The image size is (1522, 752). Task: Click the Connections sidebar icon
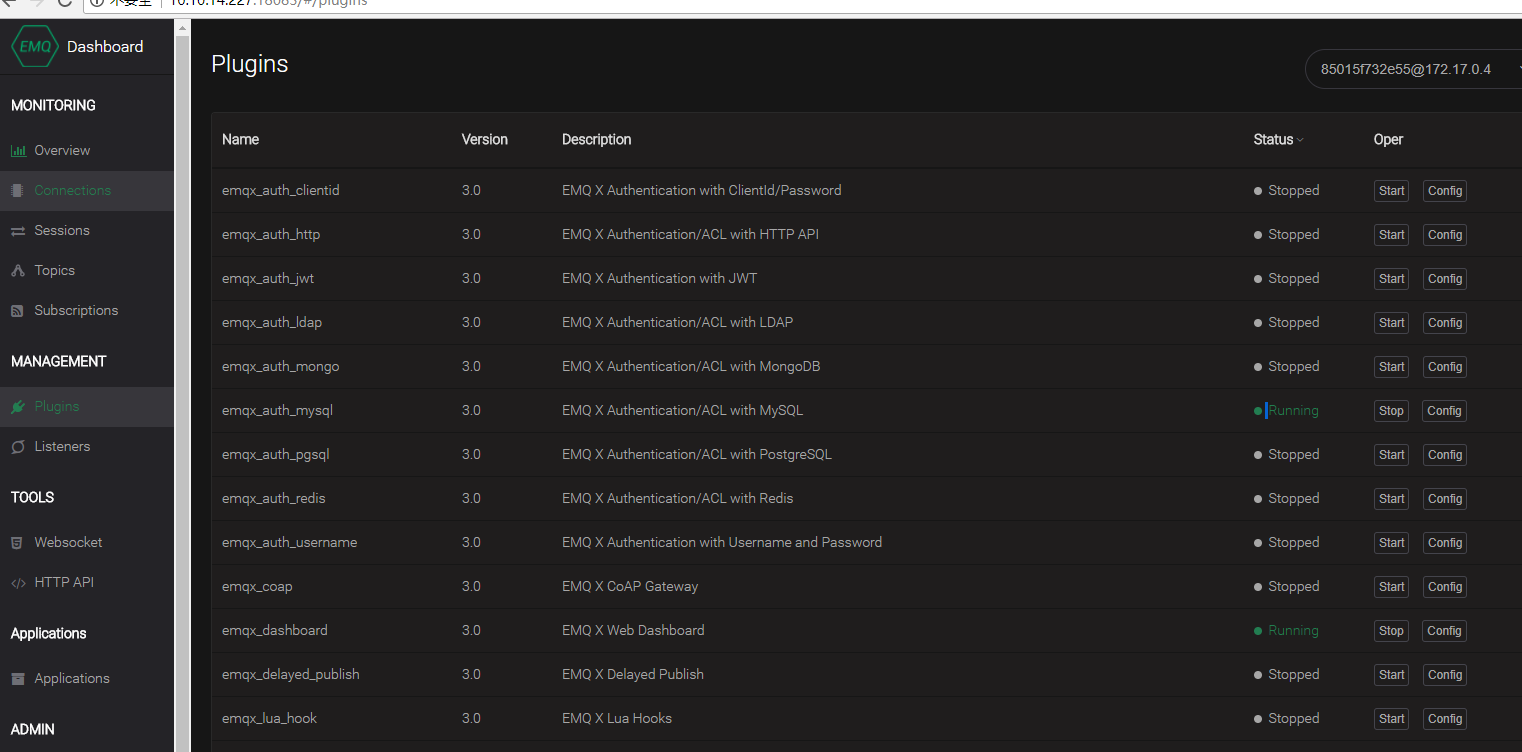(x=17, y=190)
